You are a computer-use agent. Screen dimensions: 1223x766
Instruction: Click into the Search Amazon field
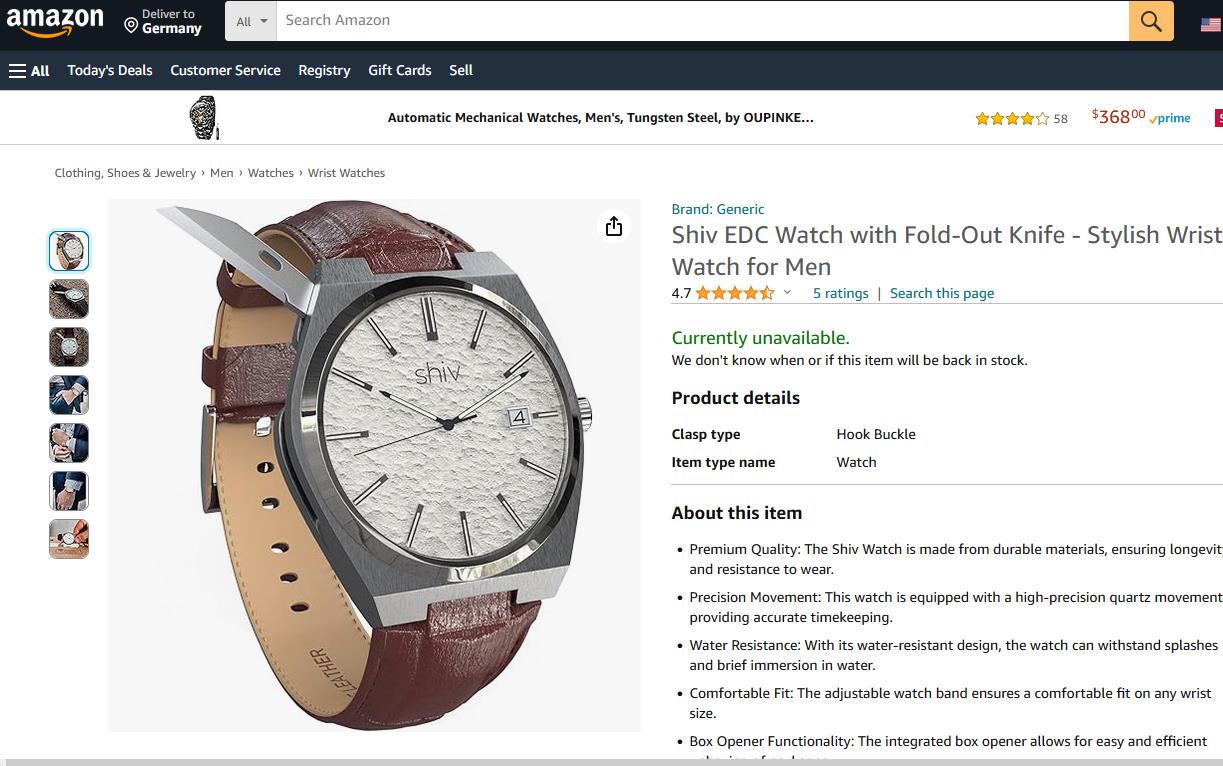[x=700, y=21]
